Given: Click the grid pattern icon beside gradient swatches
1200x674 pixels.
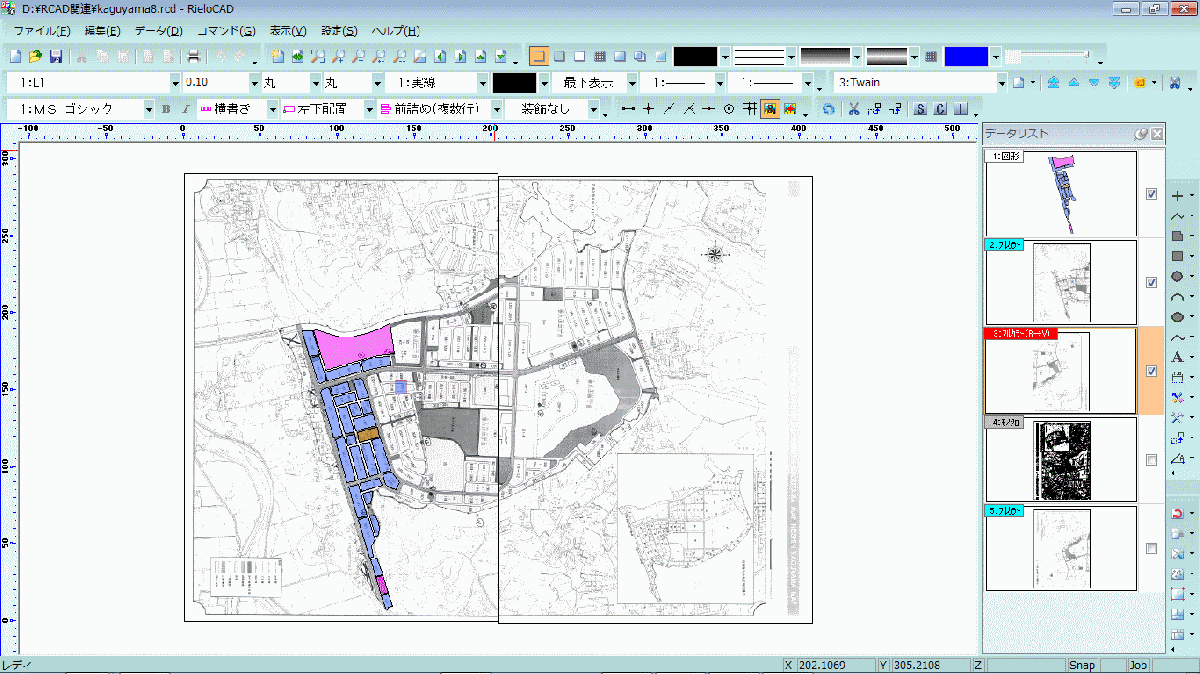Looking at the screenshot, I should pyautogui.click(x=931, y=56).
